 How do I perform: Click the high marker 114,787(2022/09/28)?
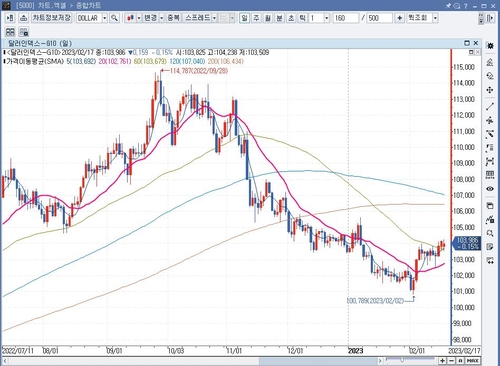[x=199, y=71]
